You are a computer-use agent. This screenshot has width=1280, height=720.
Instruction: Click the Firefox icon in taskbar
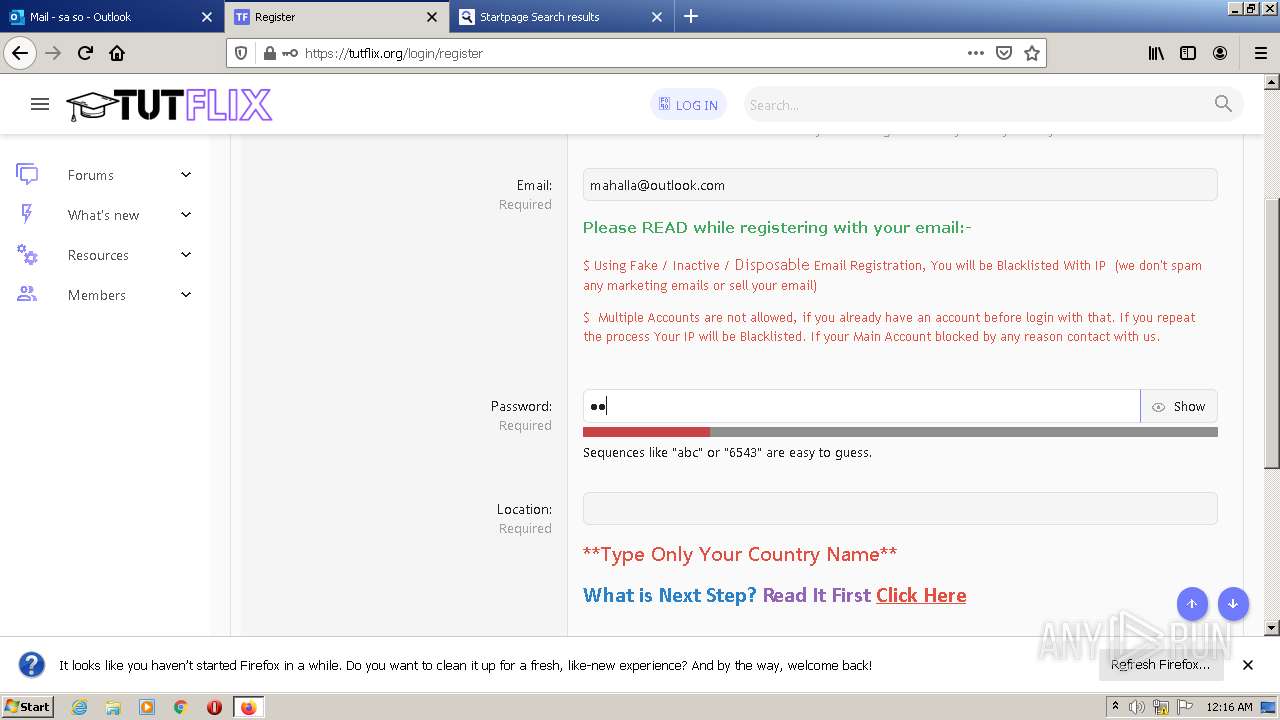[x=248, y=707]
